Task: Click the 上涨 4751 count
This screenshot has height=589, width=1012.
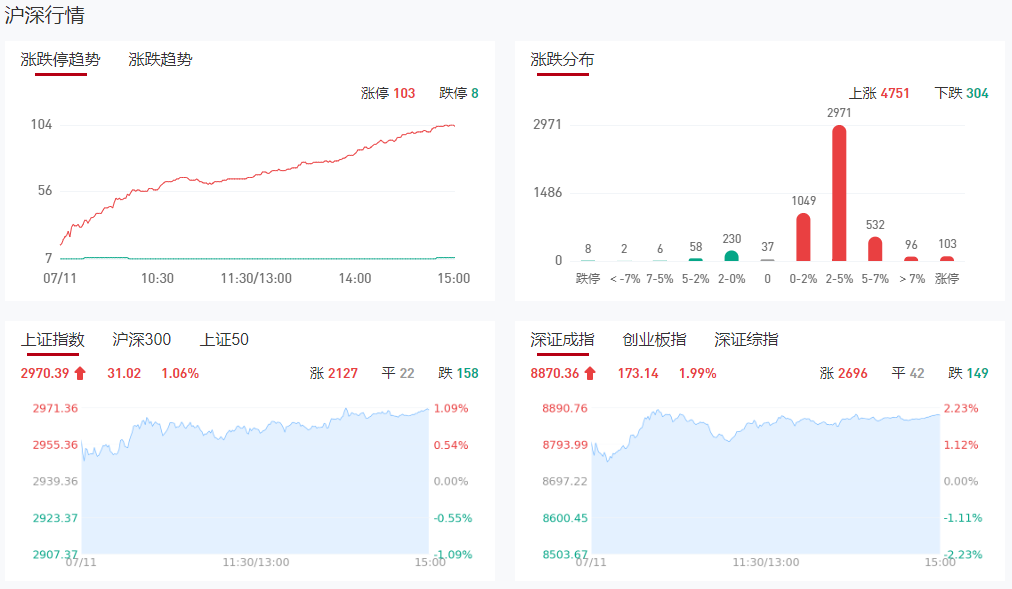Action: pyautogui.click(x=879, y=93)
